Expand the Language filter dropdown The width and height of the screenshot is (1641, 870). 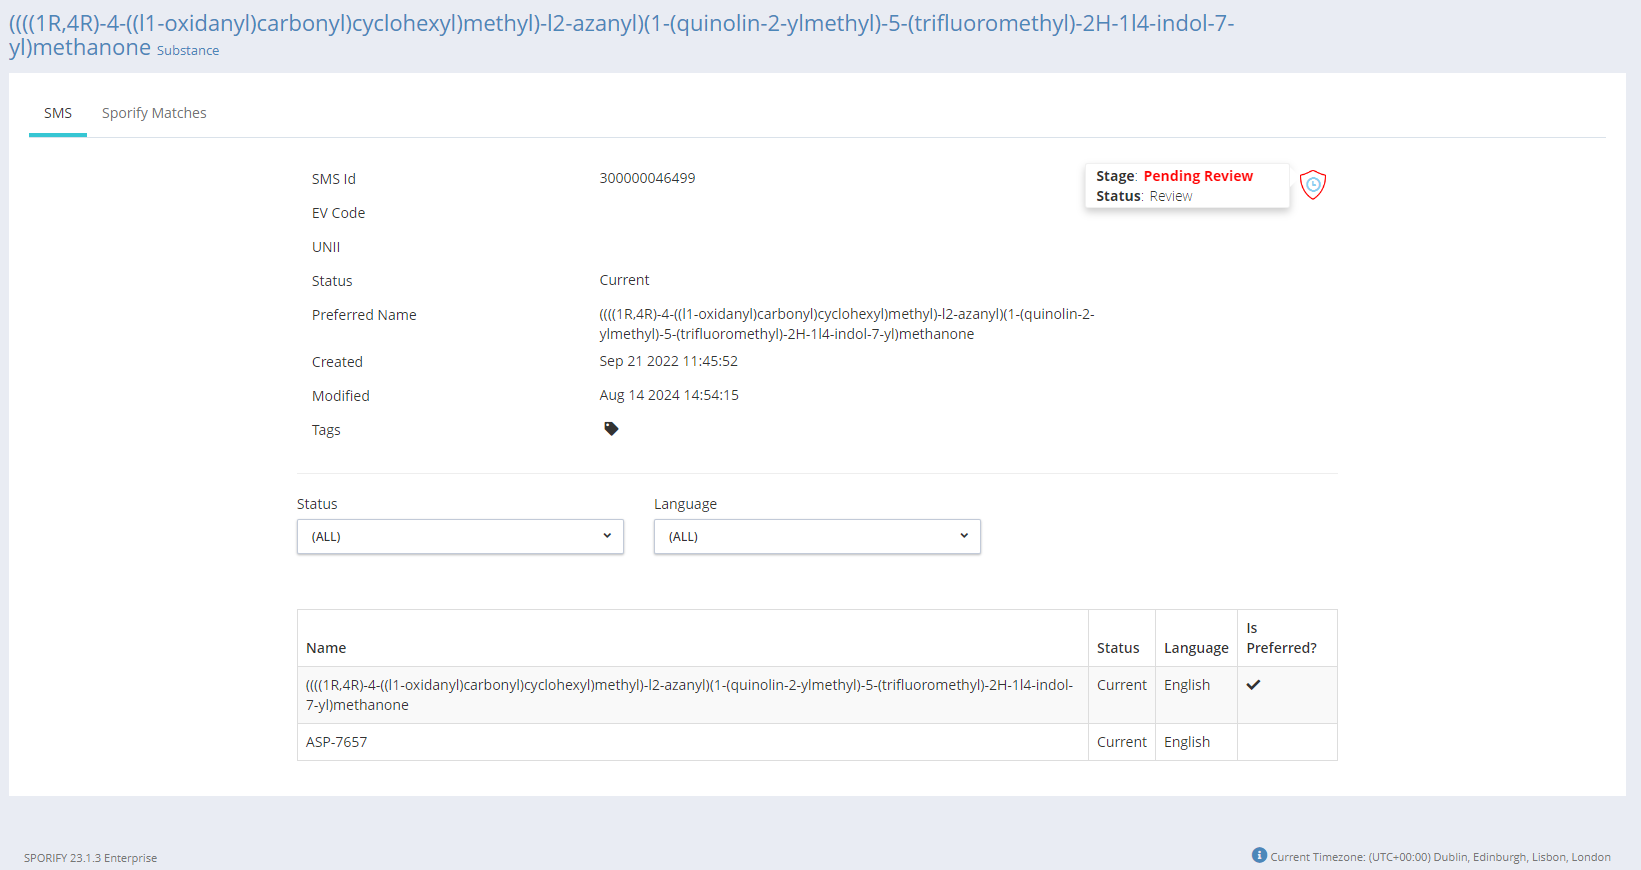[x=817, y=537]
